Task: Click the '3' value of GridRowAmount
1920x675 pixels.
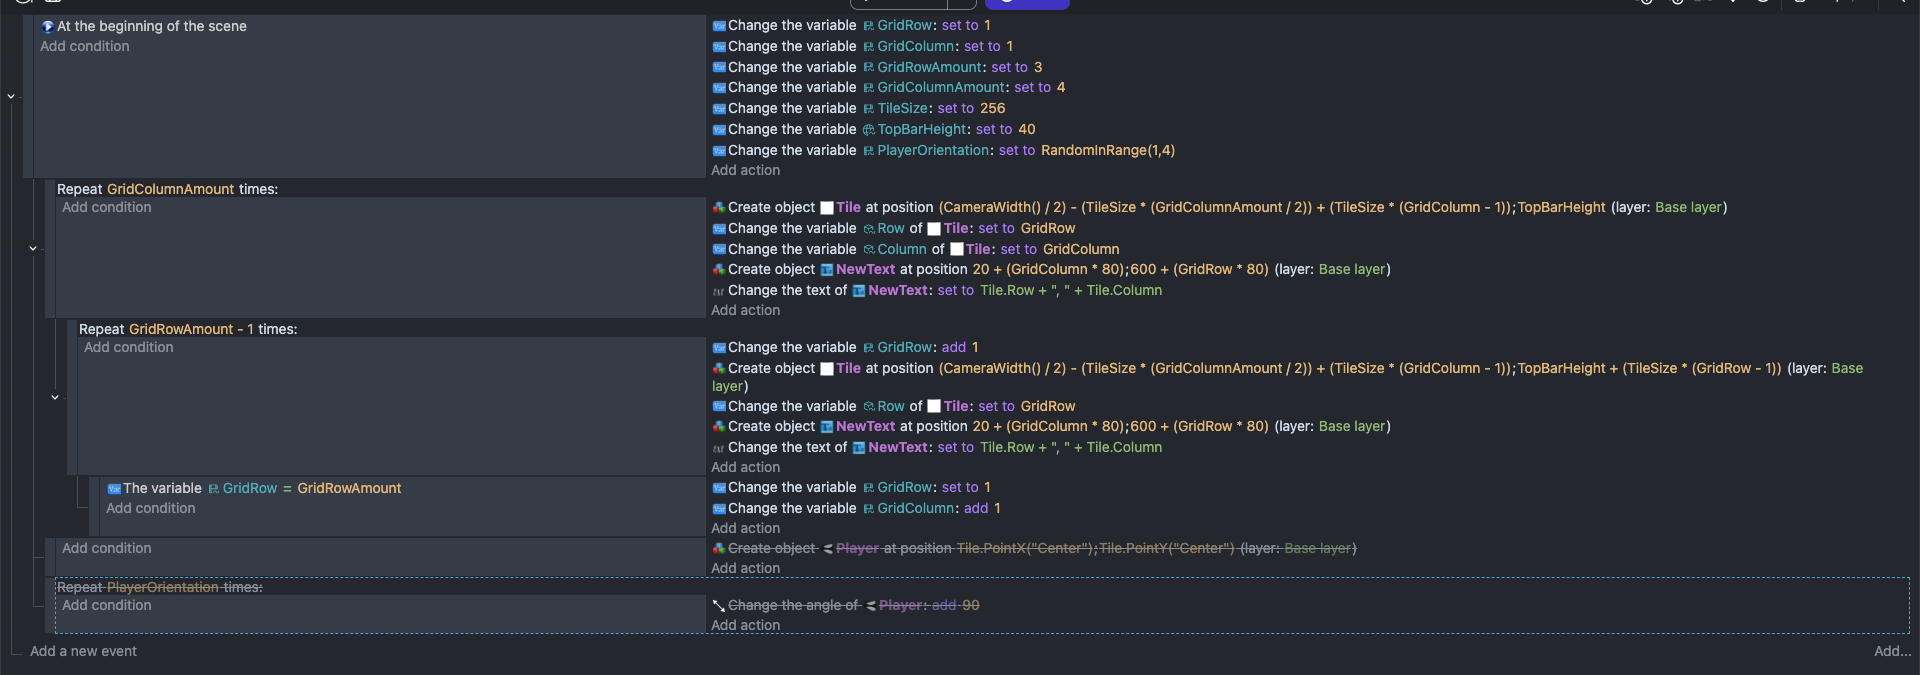Action: 1038,68
